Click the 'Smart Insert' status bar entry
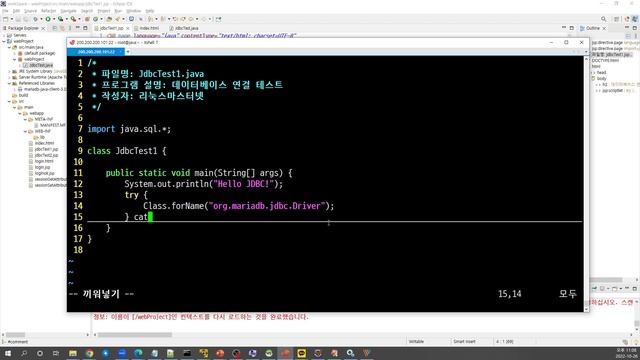 coord(464,341)
